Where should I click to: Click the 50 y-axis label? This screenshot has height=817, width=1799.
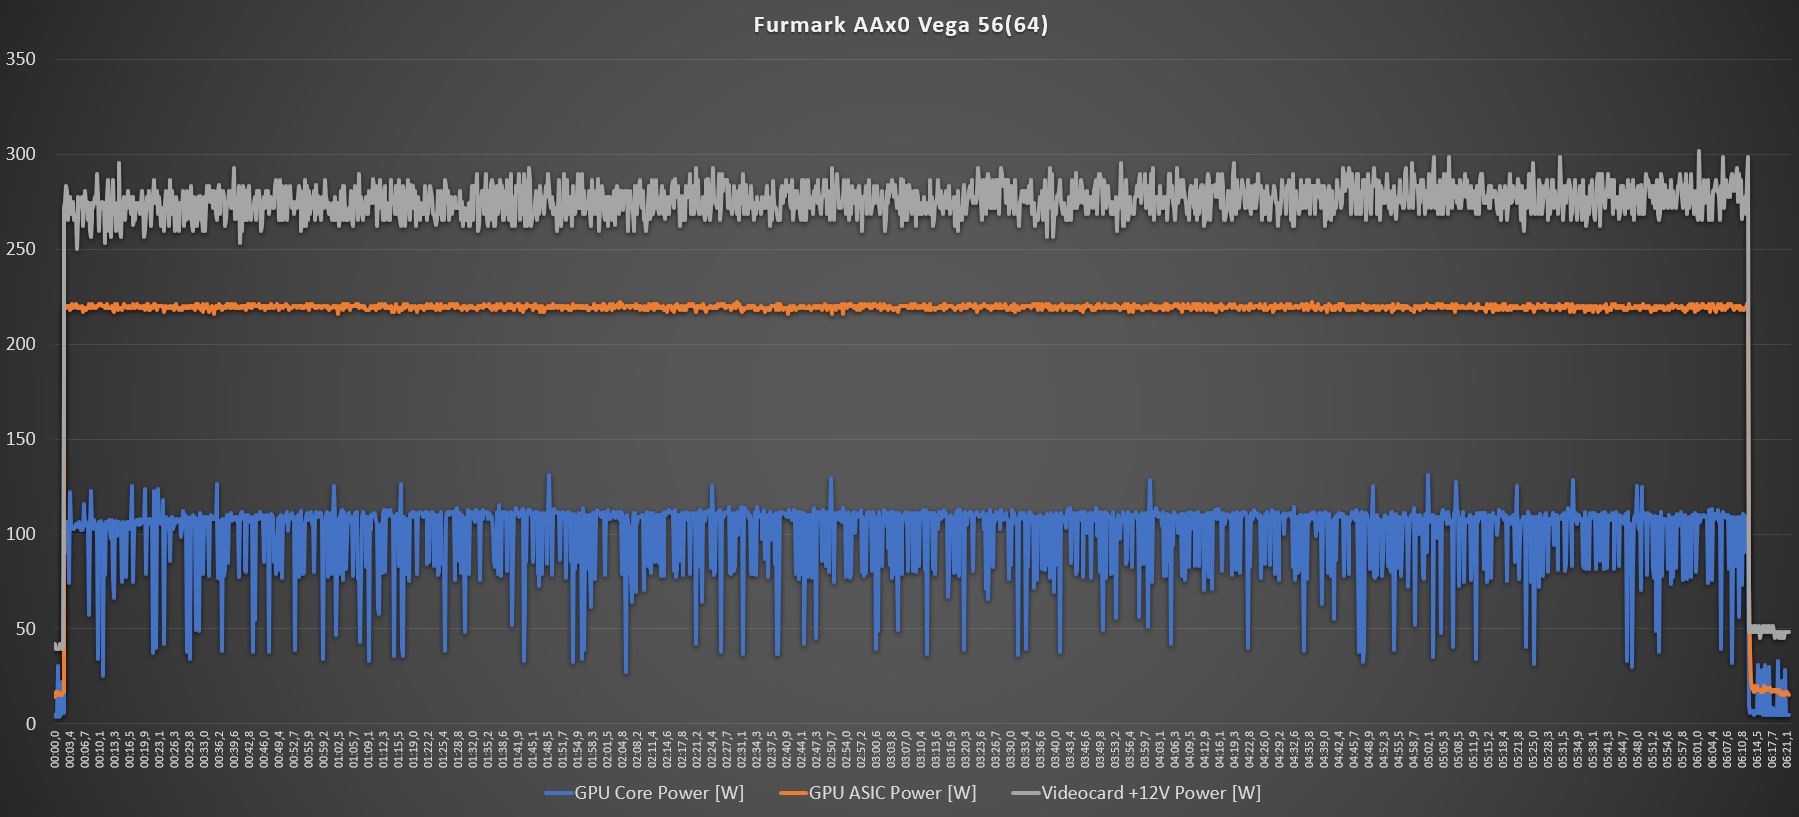[x=25, y=629]
